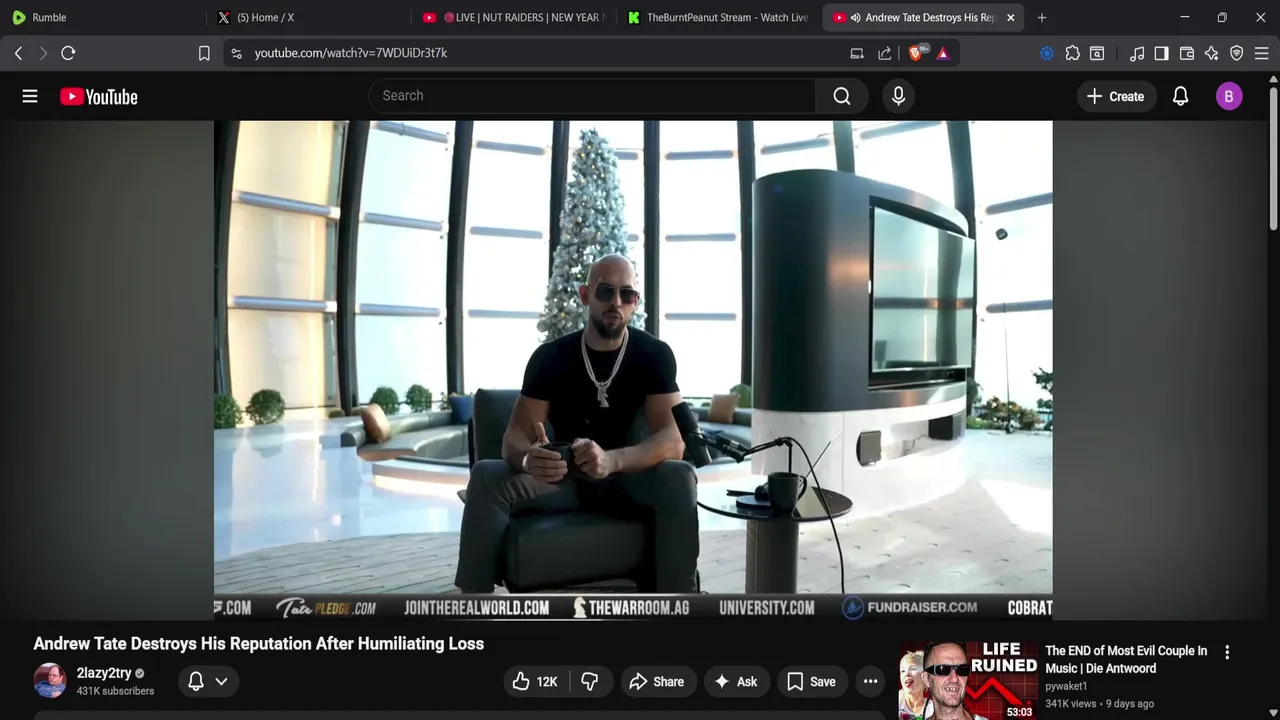The image size is (1280, 720).
Task: Click the install app icon in address bar
Action: tap(857, 53)
